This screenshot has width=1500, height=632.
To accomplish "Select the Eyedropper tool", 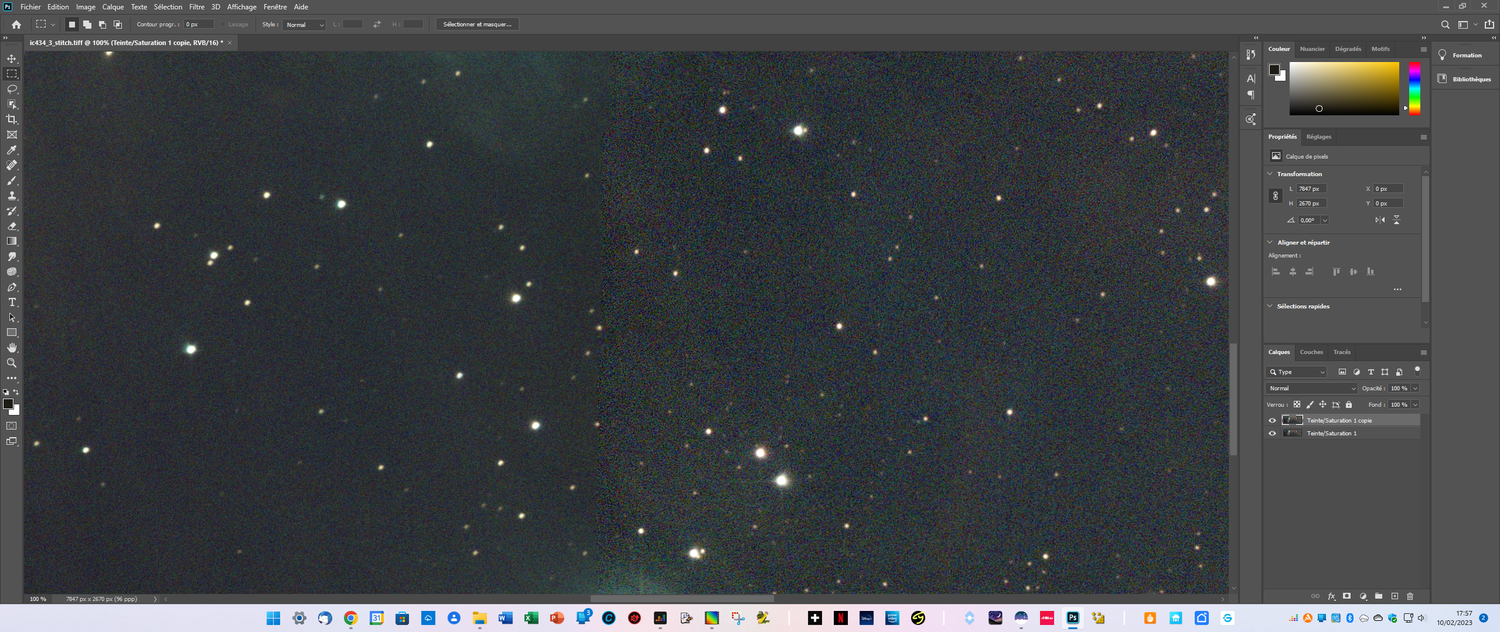I will click(12, 150).
